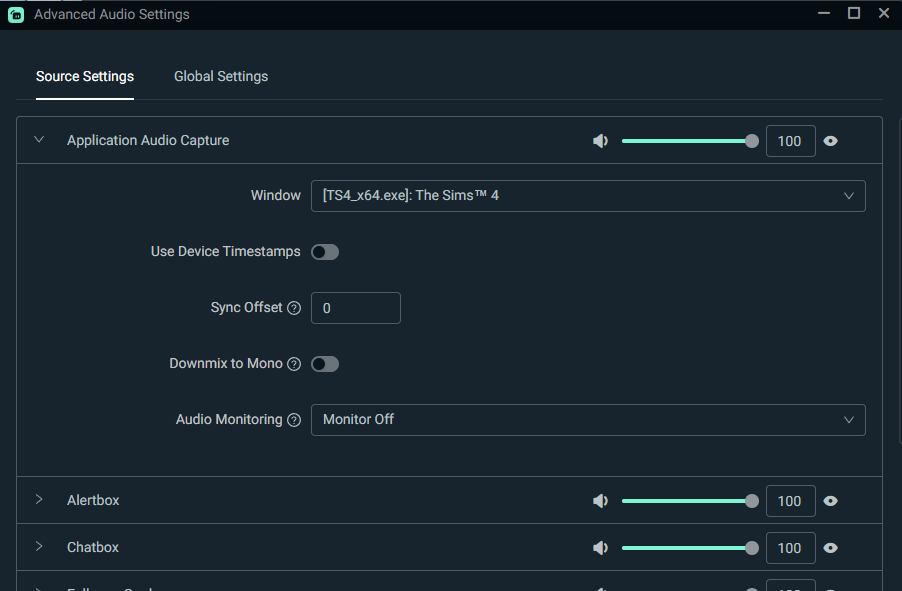Switch to Global Settings tab

(x=221, y=77)
